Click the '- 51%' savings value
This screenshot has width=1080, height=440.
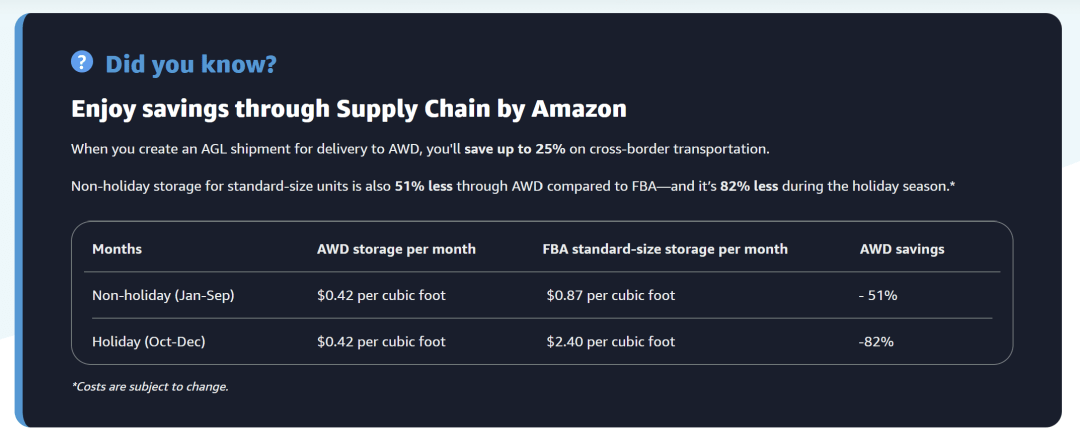(x=878, y=295)
